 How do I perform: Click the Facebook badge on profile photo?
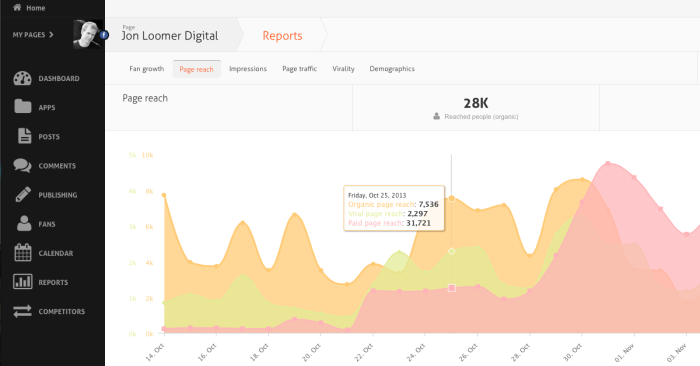point(104,34)
